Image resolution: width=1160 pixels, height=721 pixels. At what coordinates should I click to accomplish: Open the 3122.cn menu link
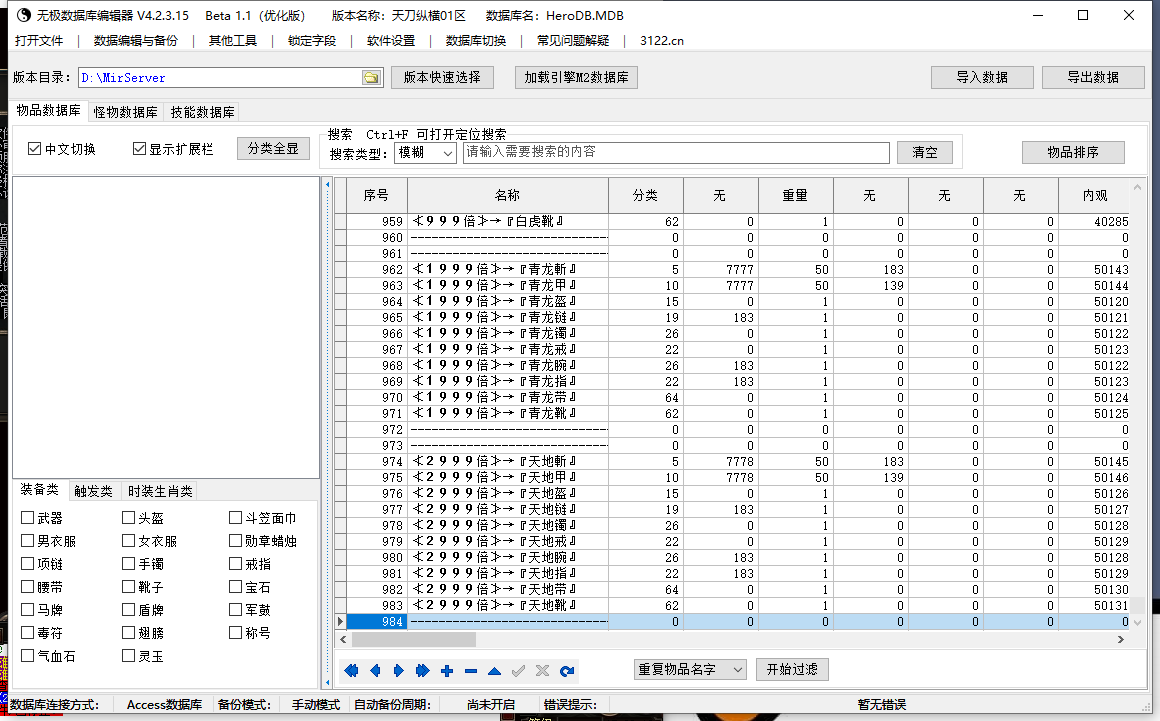point(662,41)
